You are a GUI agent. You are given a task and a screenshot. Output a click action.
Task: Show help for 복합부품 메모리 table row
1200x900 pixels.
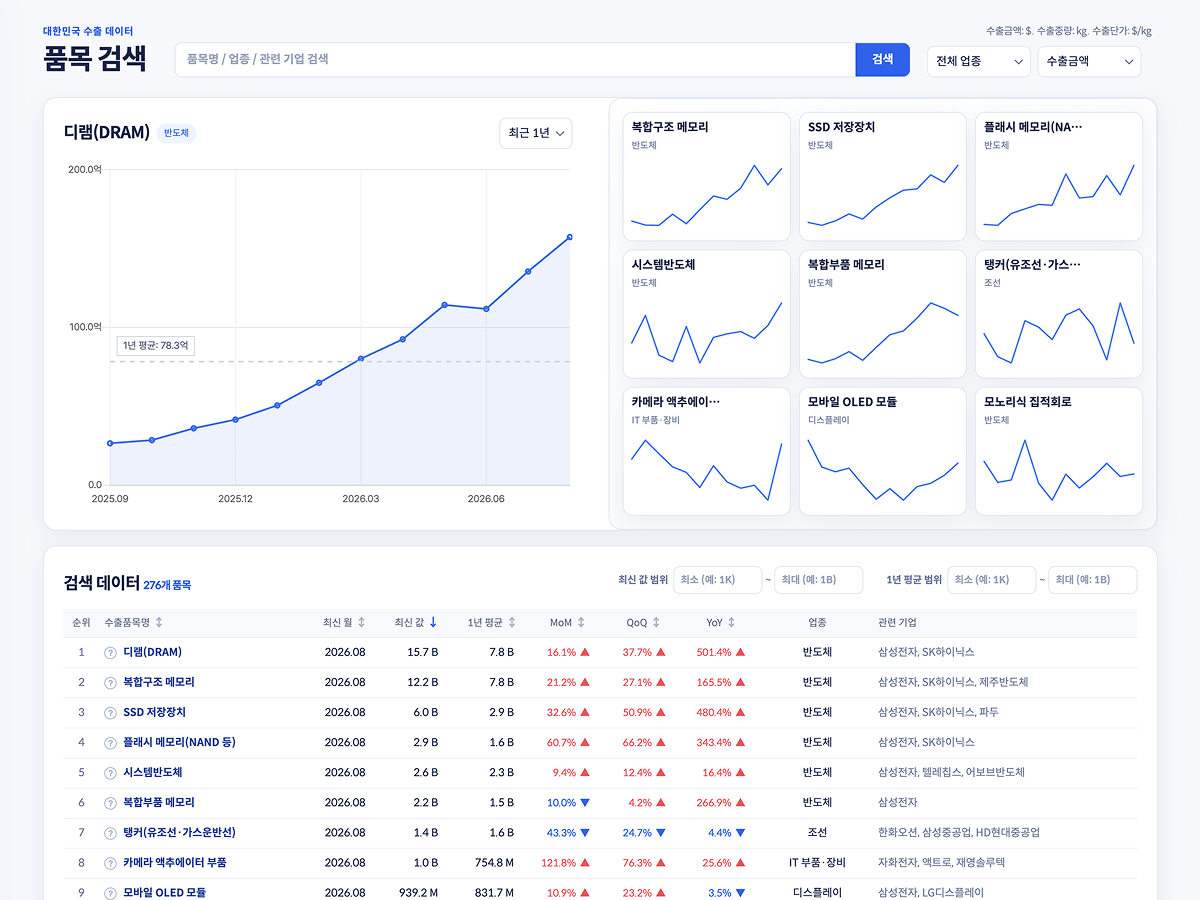(x=111, y=802)
